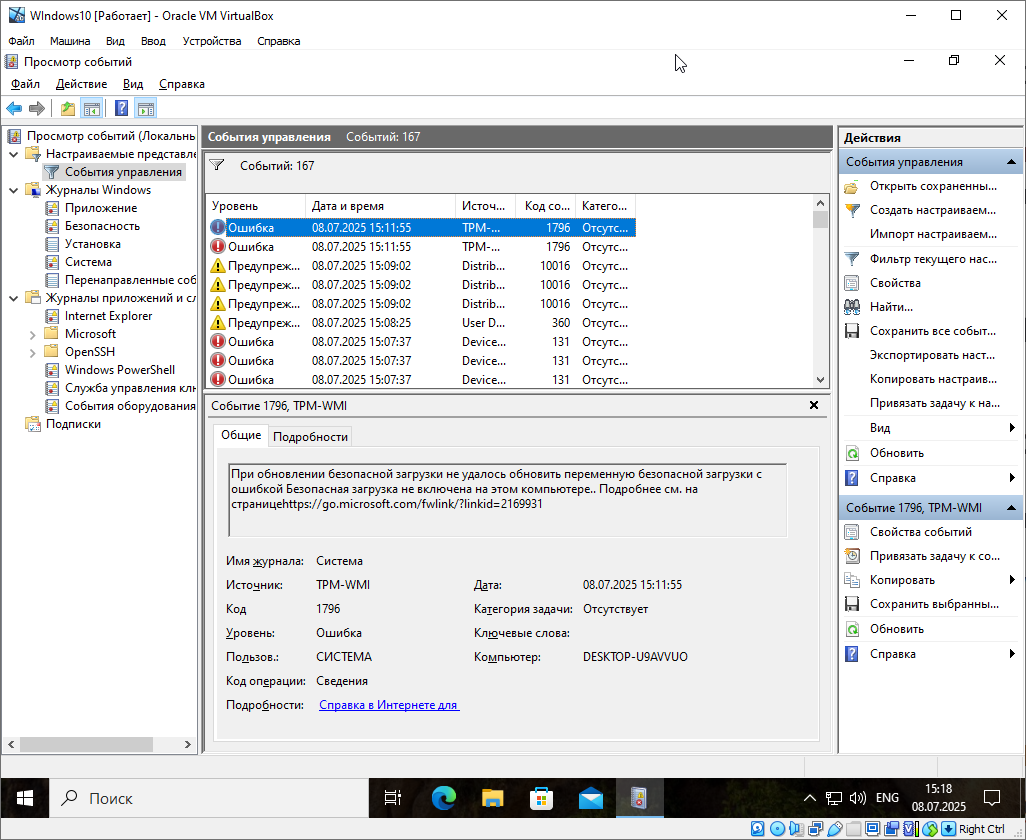This screenshot has width=1026, height=840.
Task: Click the Forward arrow toolbar icon
Action: [x=37, y=109]
